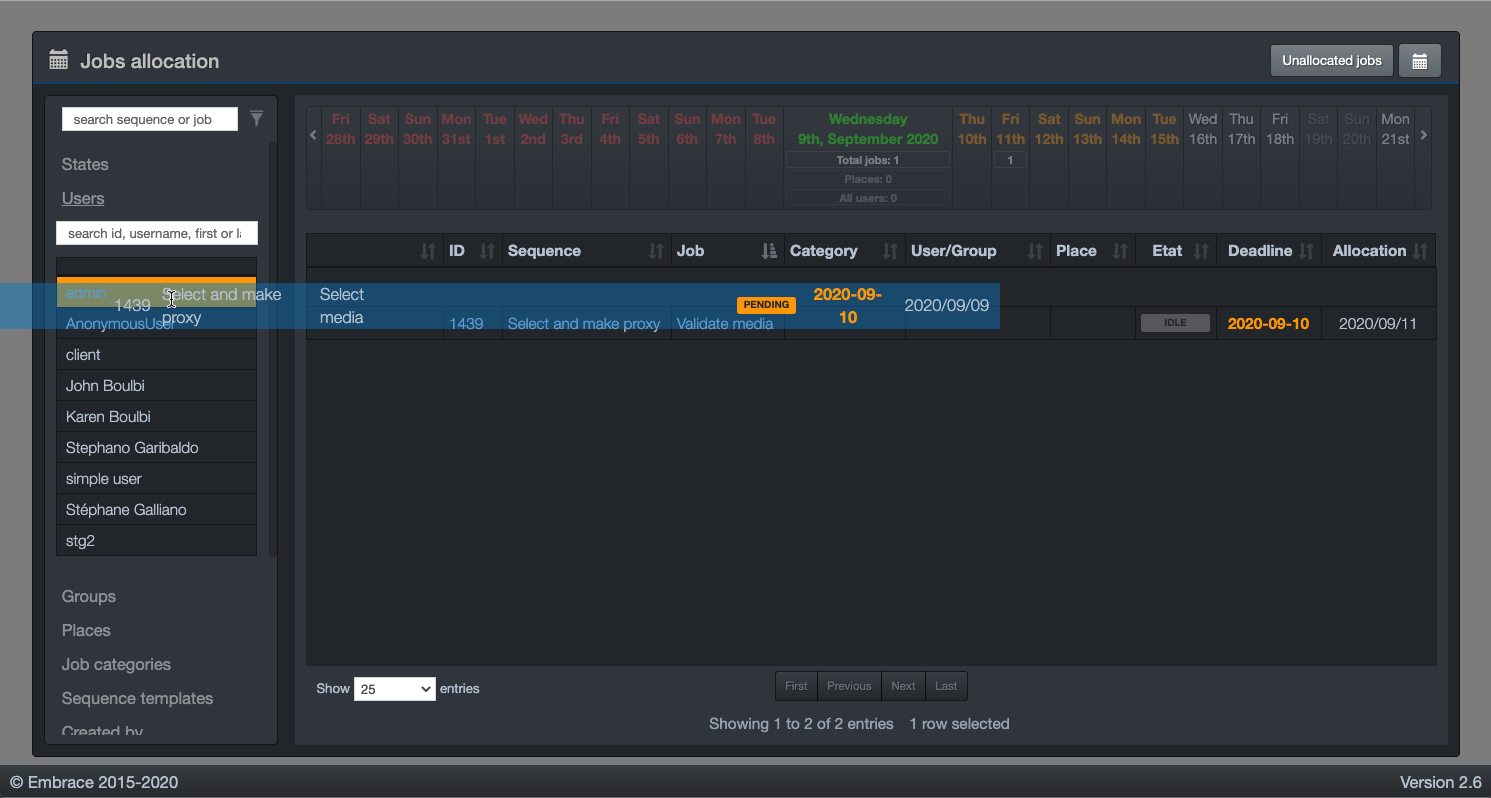
Task: Select the simple user entry
Action: pyautogui.click(x=156, y=479)
